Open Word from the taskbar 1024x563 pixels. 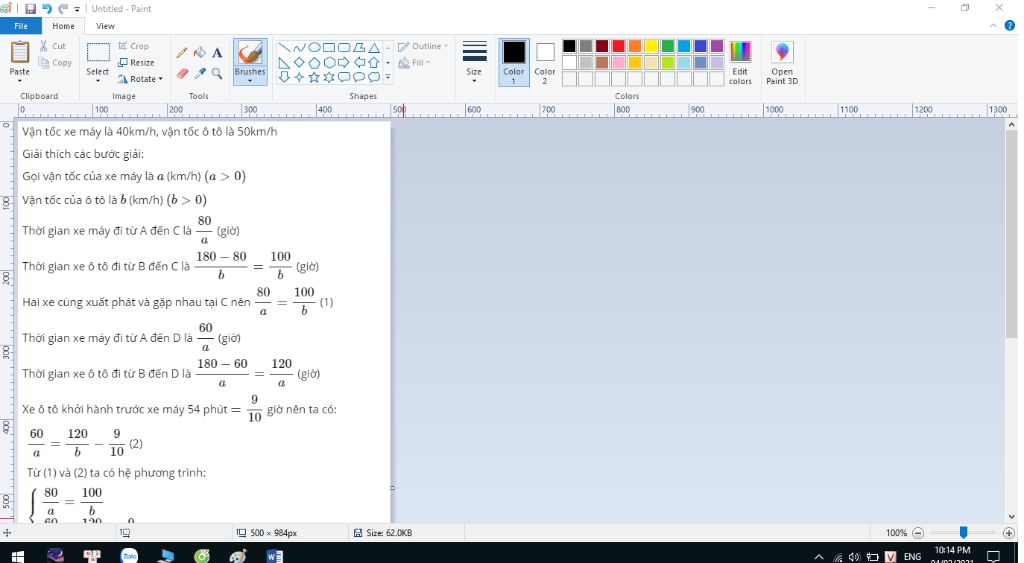pyautogui.click(x=275, y=556)
